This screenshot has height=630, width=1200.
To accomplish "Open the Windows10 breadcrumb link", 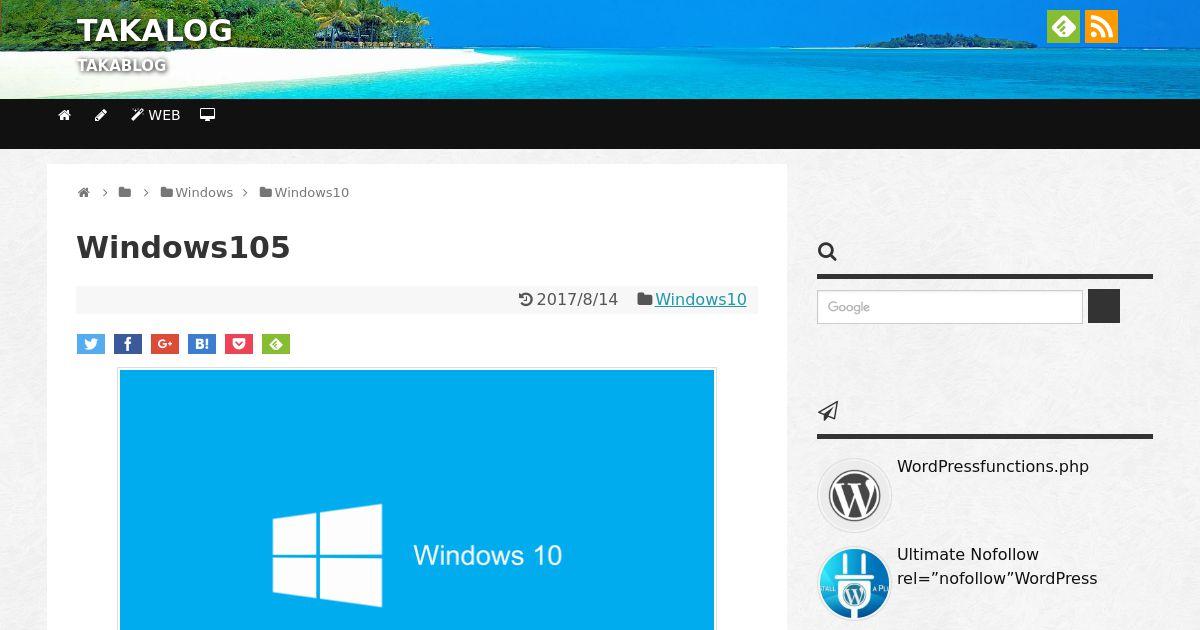I will (304, 193).
